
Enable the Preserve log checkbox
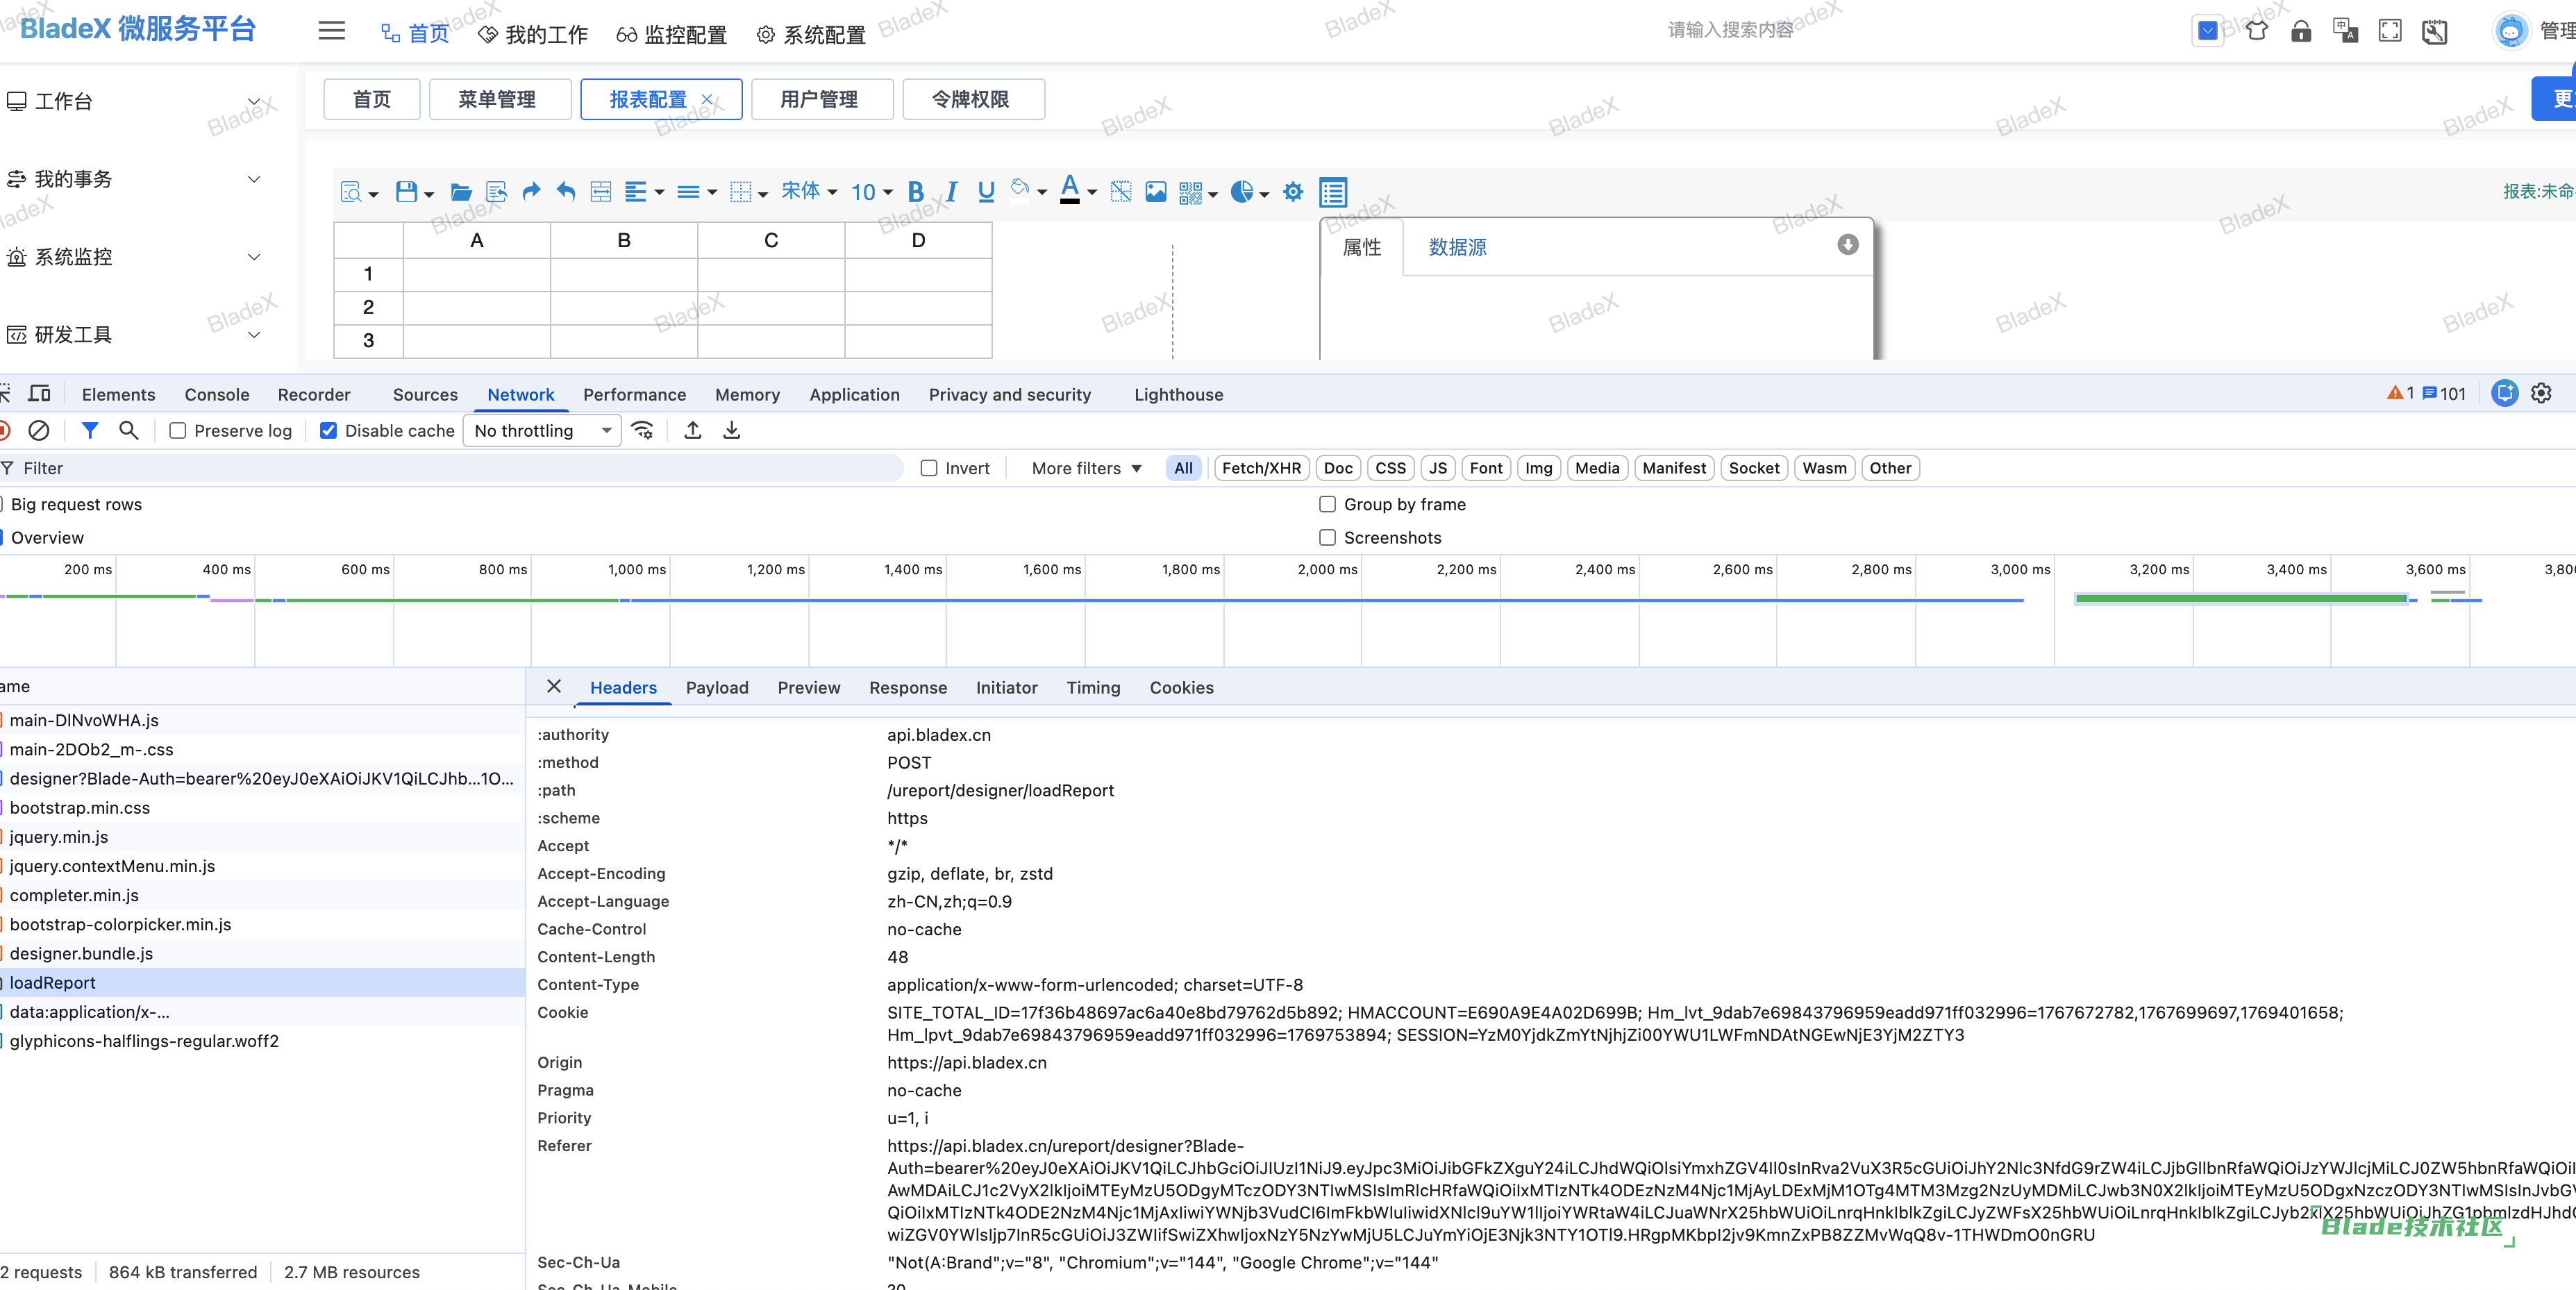[178, 431]
